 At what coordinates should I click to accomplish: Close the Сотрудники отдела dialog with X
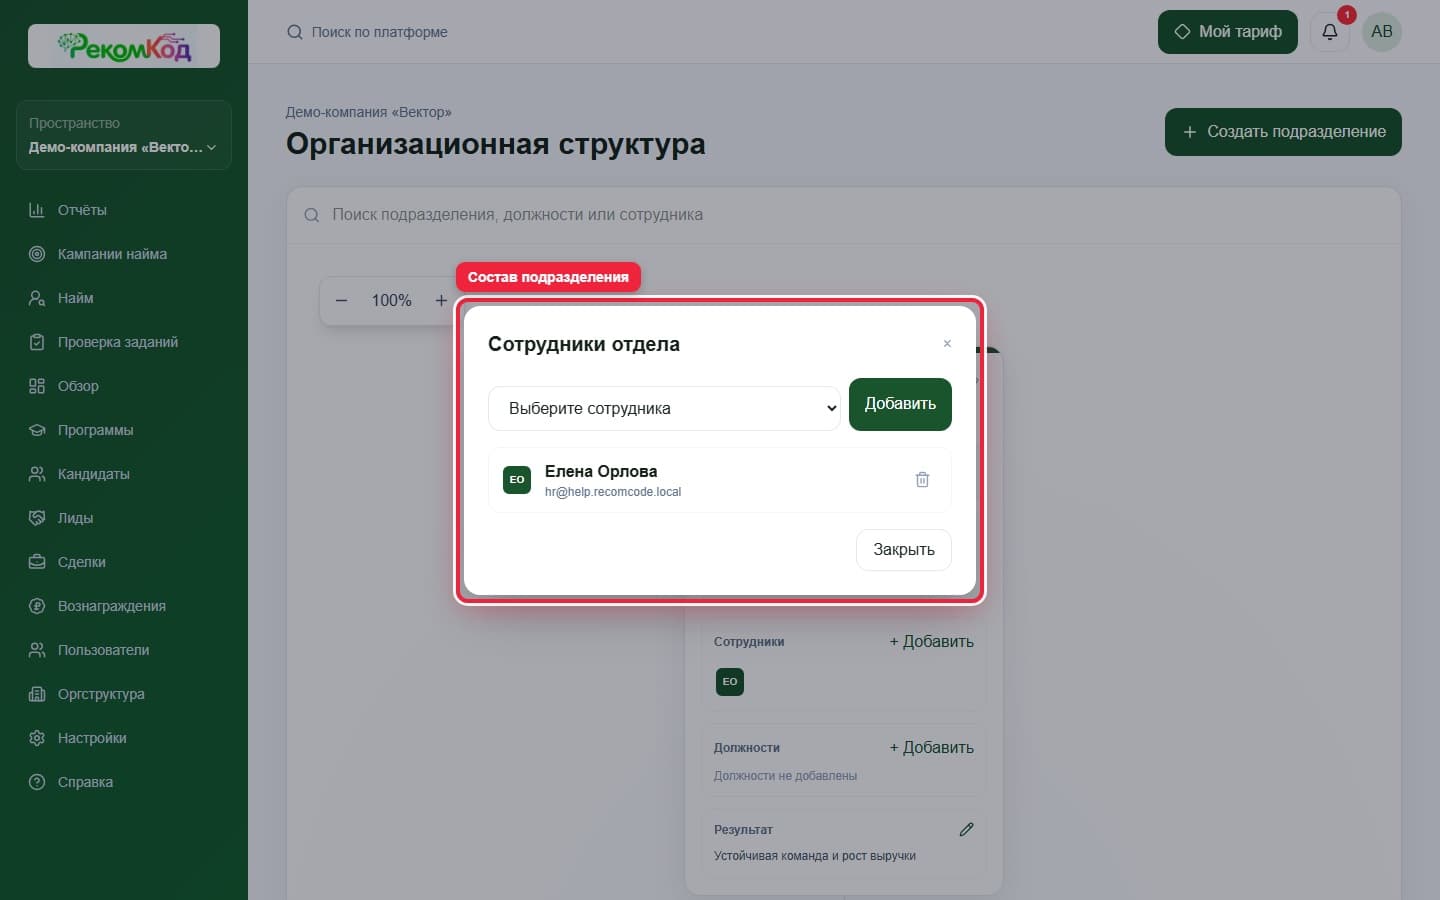pyautogui.click(x=947, y=344)
